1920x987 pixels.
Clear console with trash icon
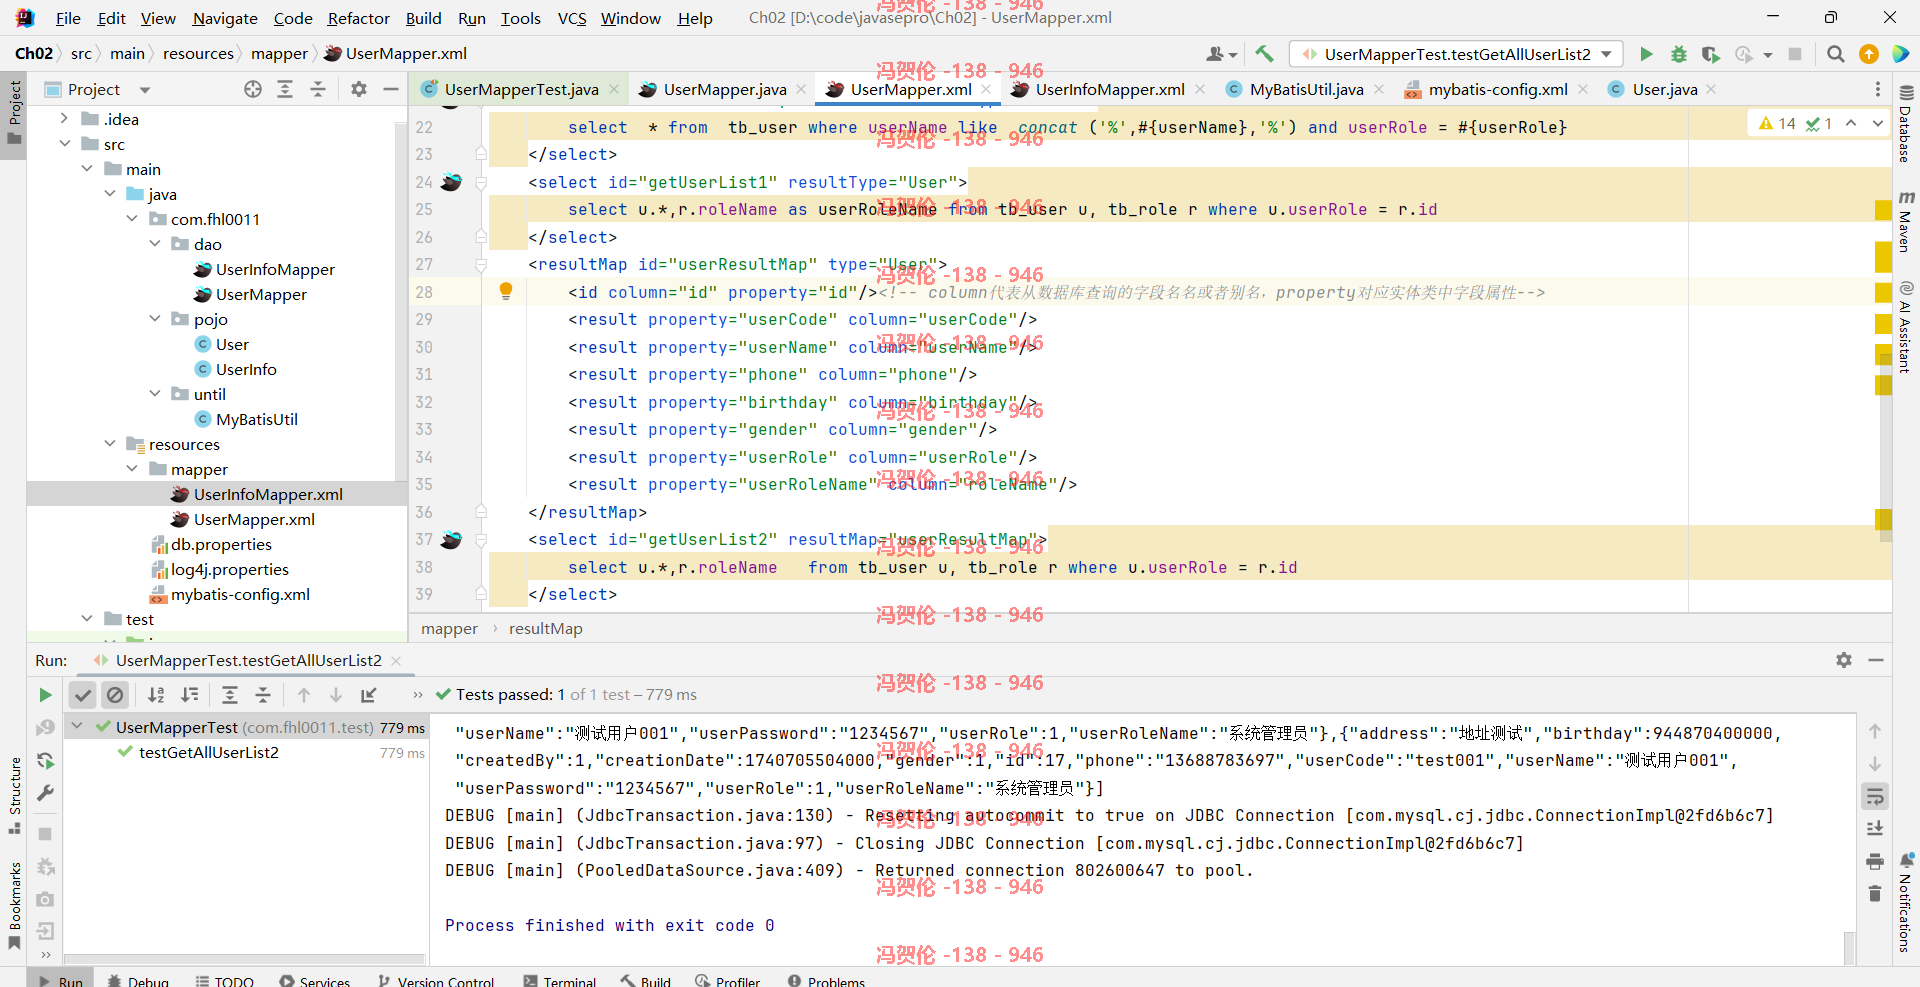1875,893
